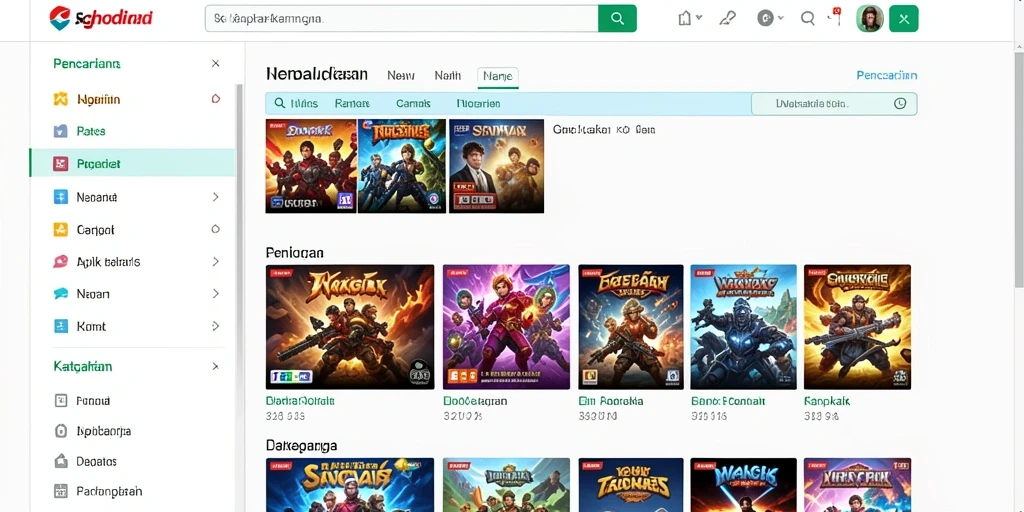Click the Cartpot sidebar icon
Image resolution: width=1024 pixels, height=512 pixels.
[x=60, y=229]
